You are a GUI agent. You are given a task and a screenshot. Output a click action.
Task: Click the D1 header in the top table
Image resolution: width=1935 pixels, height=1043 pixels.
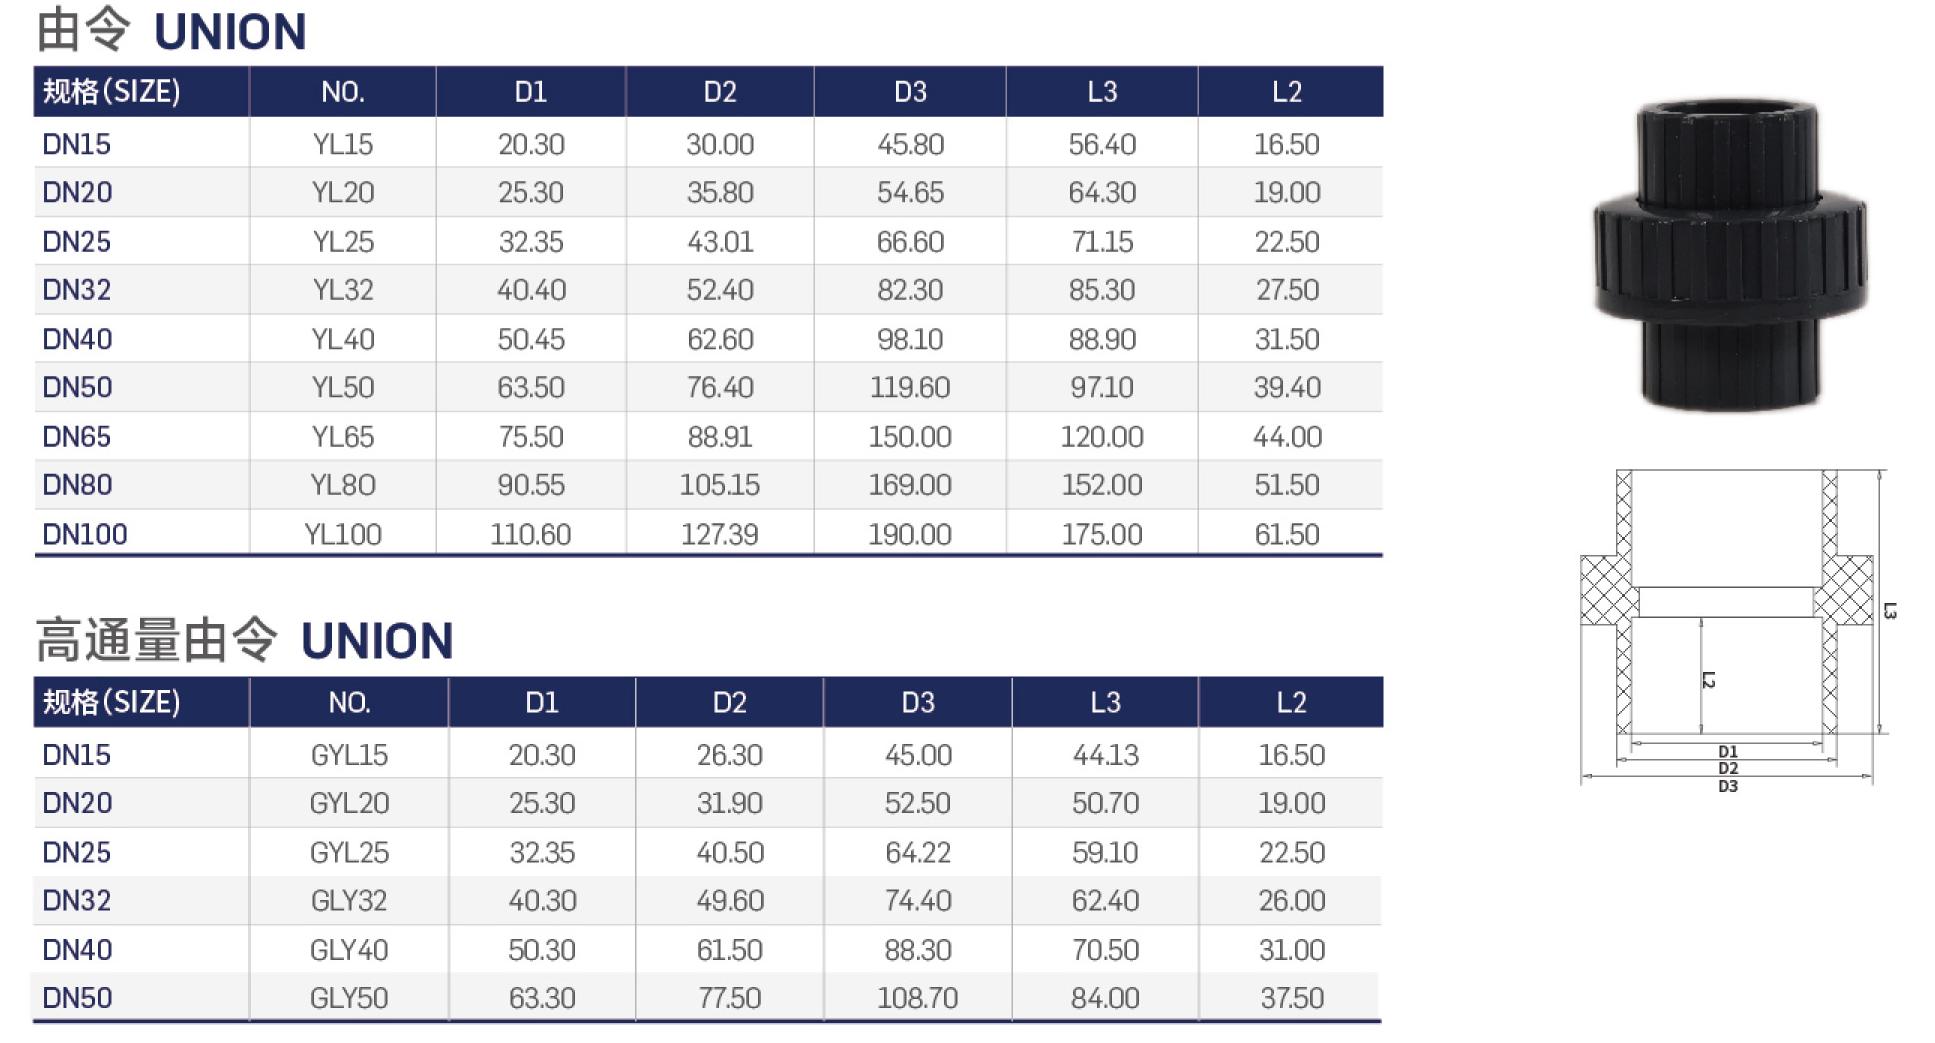click(531, 92)
